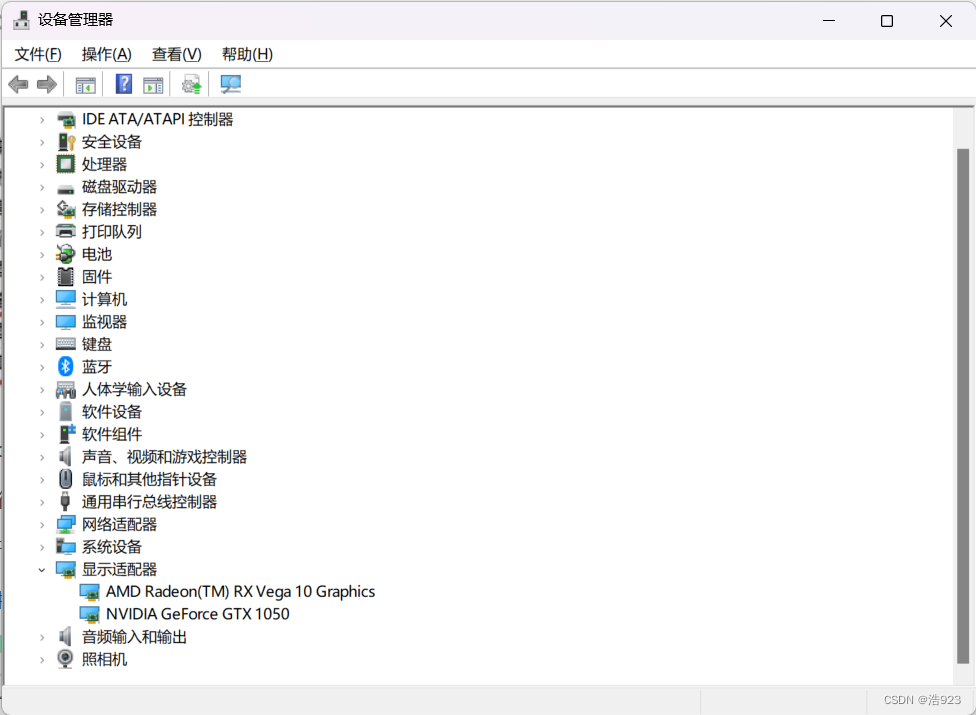Expand the 通用串行总线控制器 category
The width and height of the screenshot is (976, 715).
click(40, 501)
